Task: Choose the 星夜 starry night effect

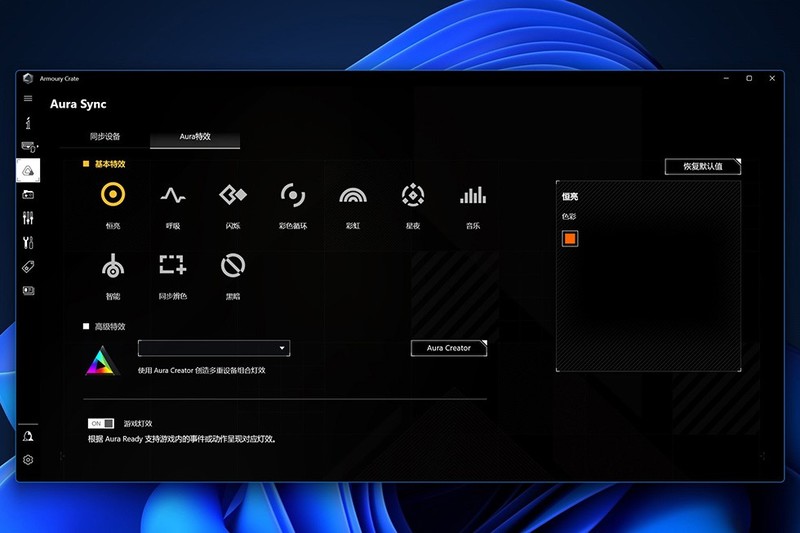Action: [413, 195]
